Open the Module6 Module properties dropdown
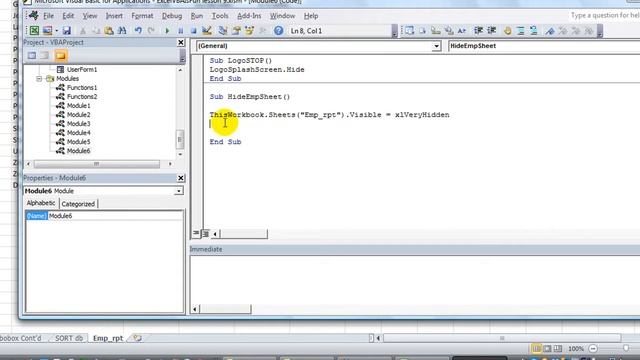Image resolution: width=640 pixels, height=360 pixels. pyautogui.click(x=178, y=191)
